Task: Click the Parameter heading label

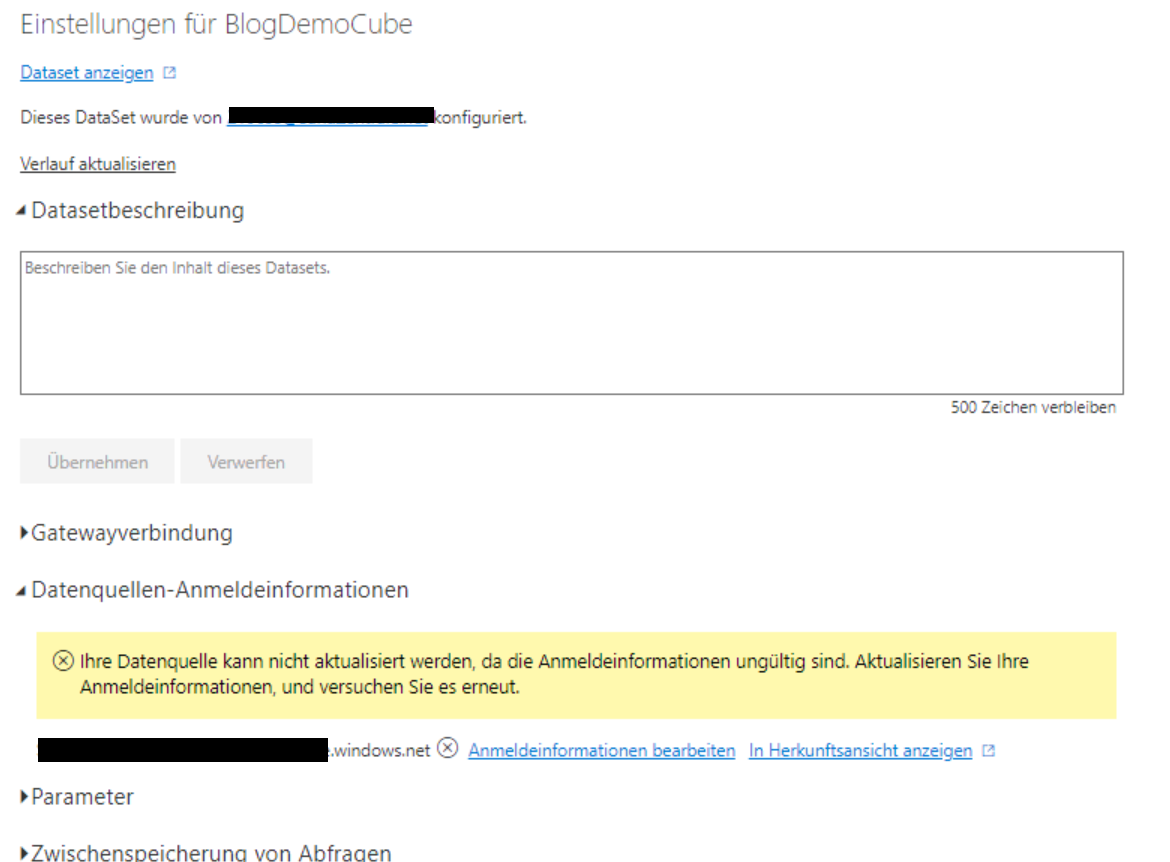Action: click(82, 797)
